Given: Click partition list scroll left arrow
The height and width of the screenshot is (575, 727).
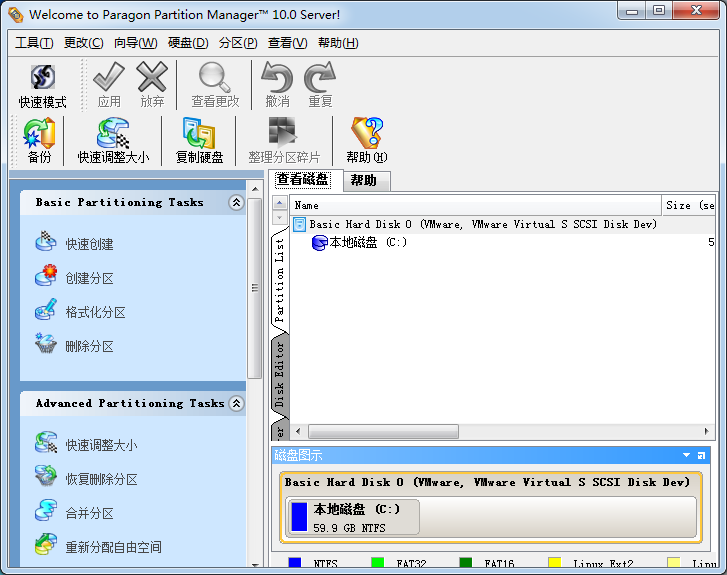Looking at the screenshot, I should (x=298, y=431).
